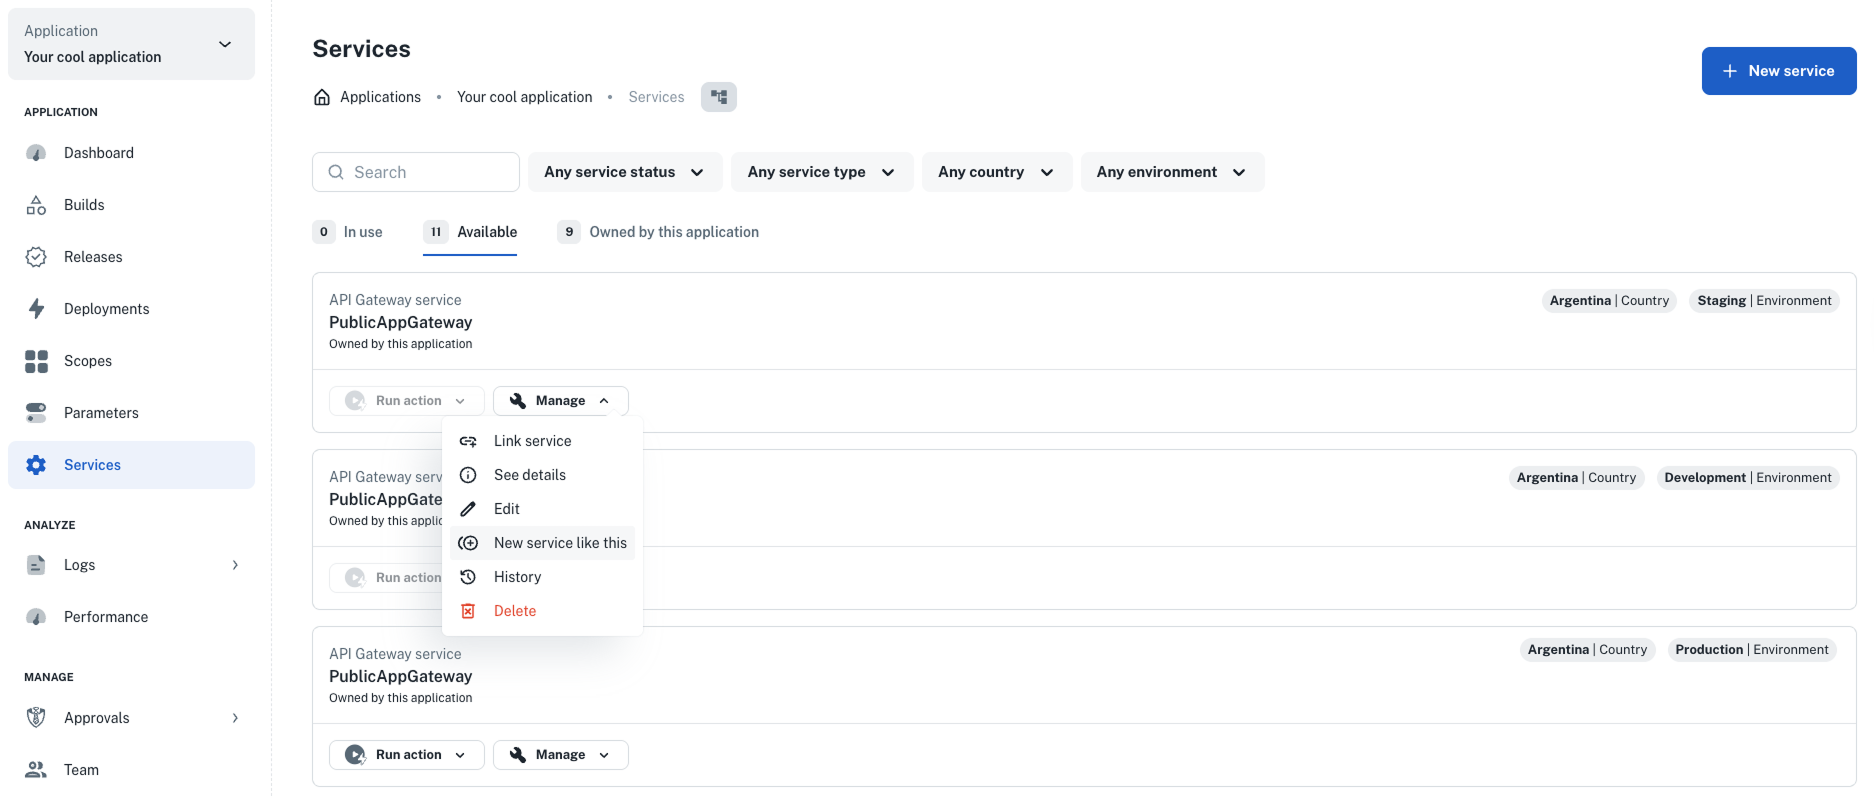Switch application using the top selector
1874x797 pixels.
coord(131,44)
